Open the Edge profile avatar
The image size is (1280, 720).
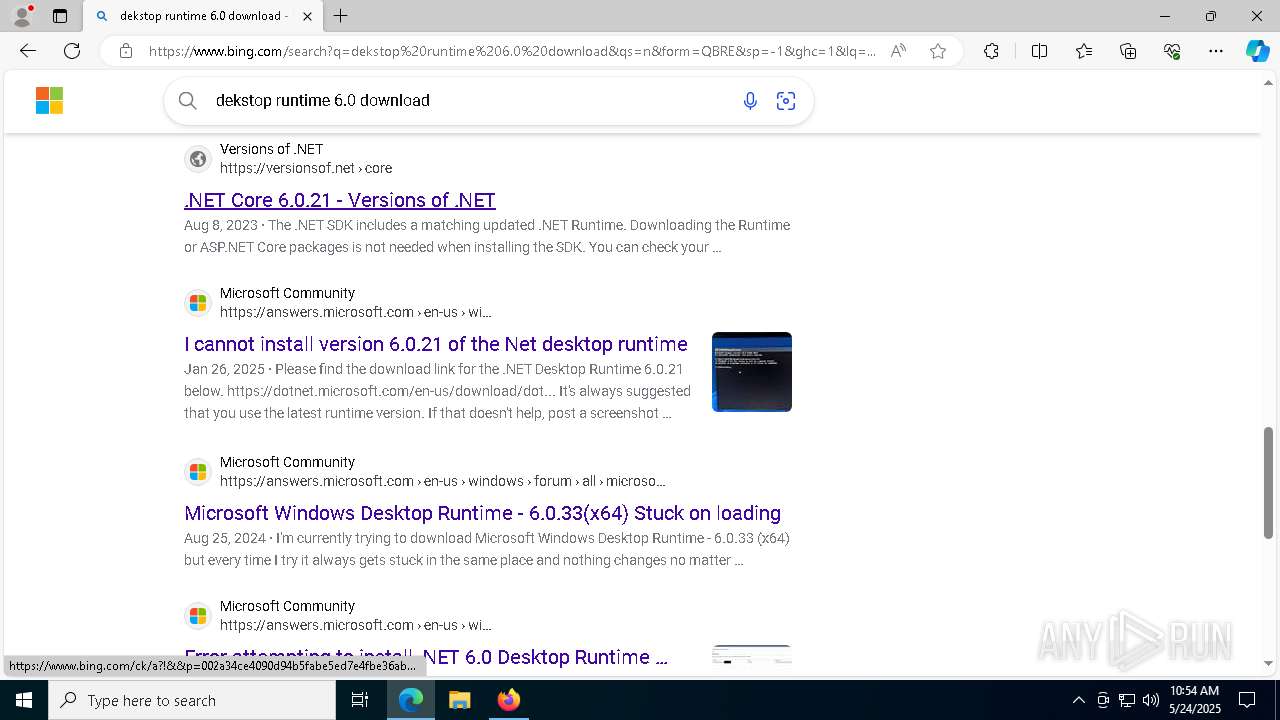(22, 16)
